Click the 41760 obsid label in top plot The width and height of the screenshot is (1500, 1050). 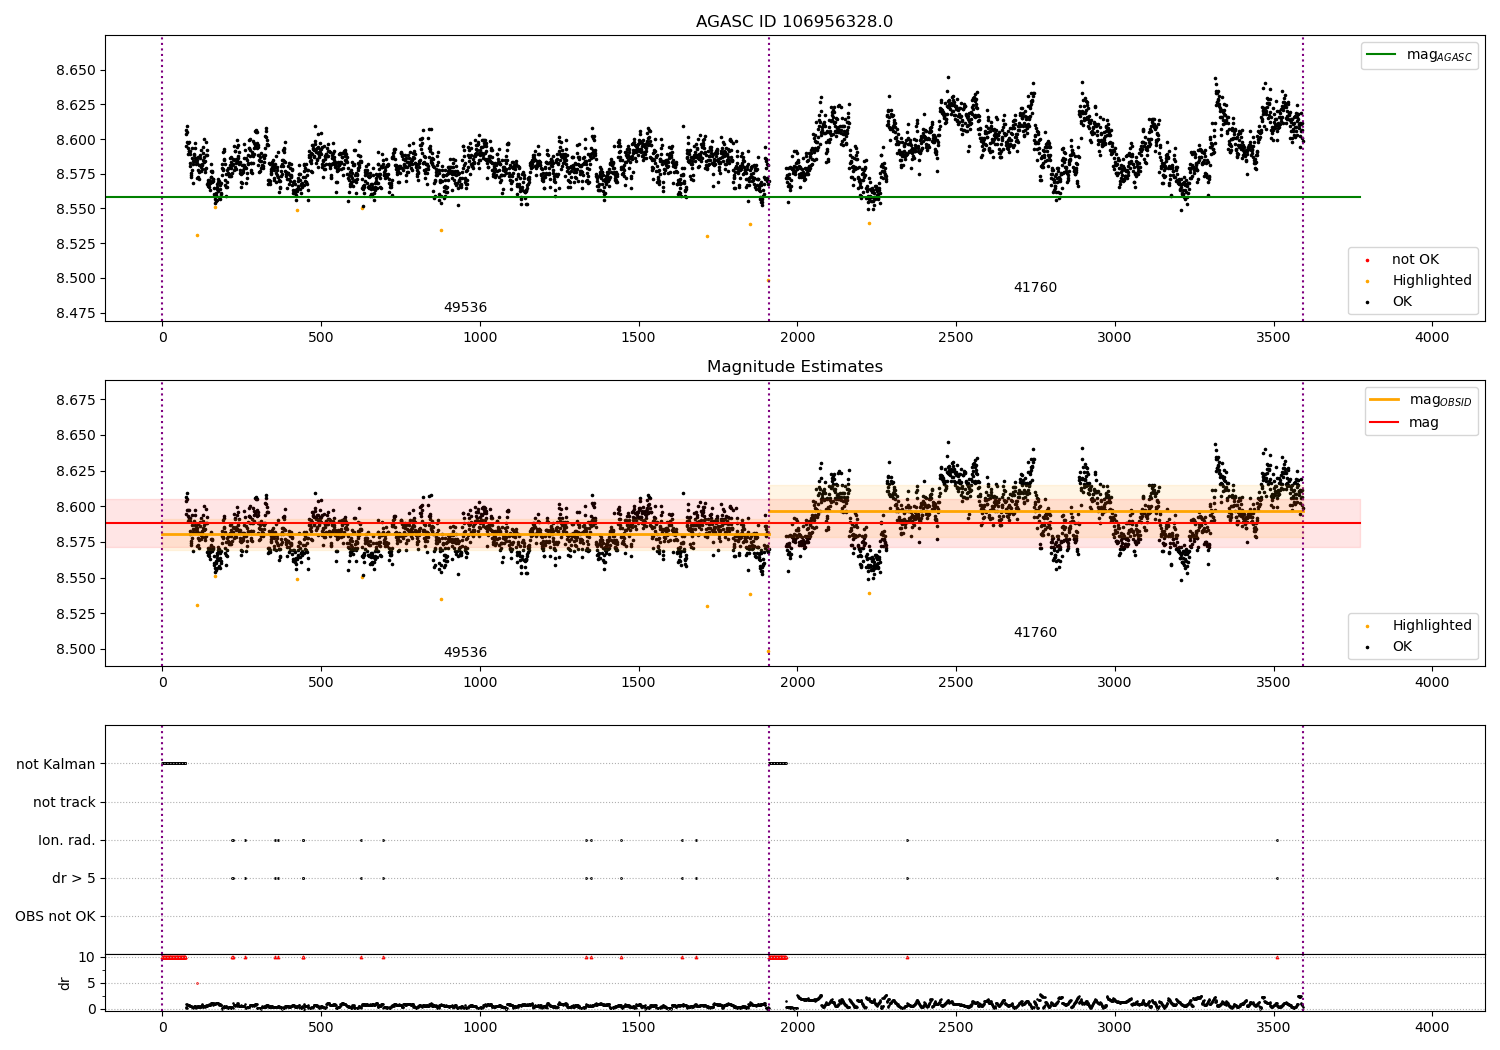[x=1035, y=288]
